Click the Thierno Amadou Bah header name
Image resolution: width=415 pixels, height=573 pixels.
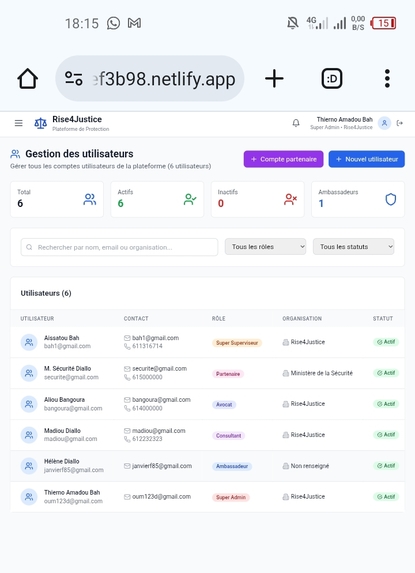(344, 119)
